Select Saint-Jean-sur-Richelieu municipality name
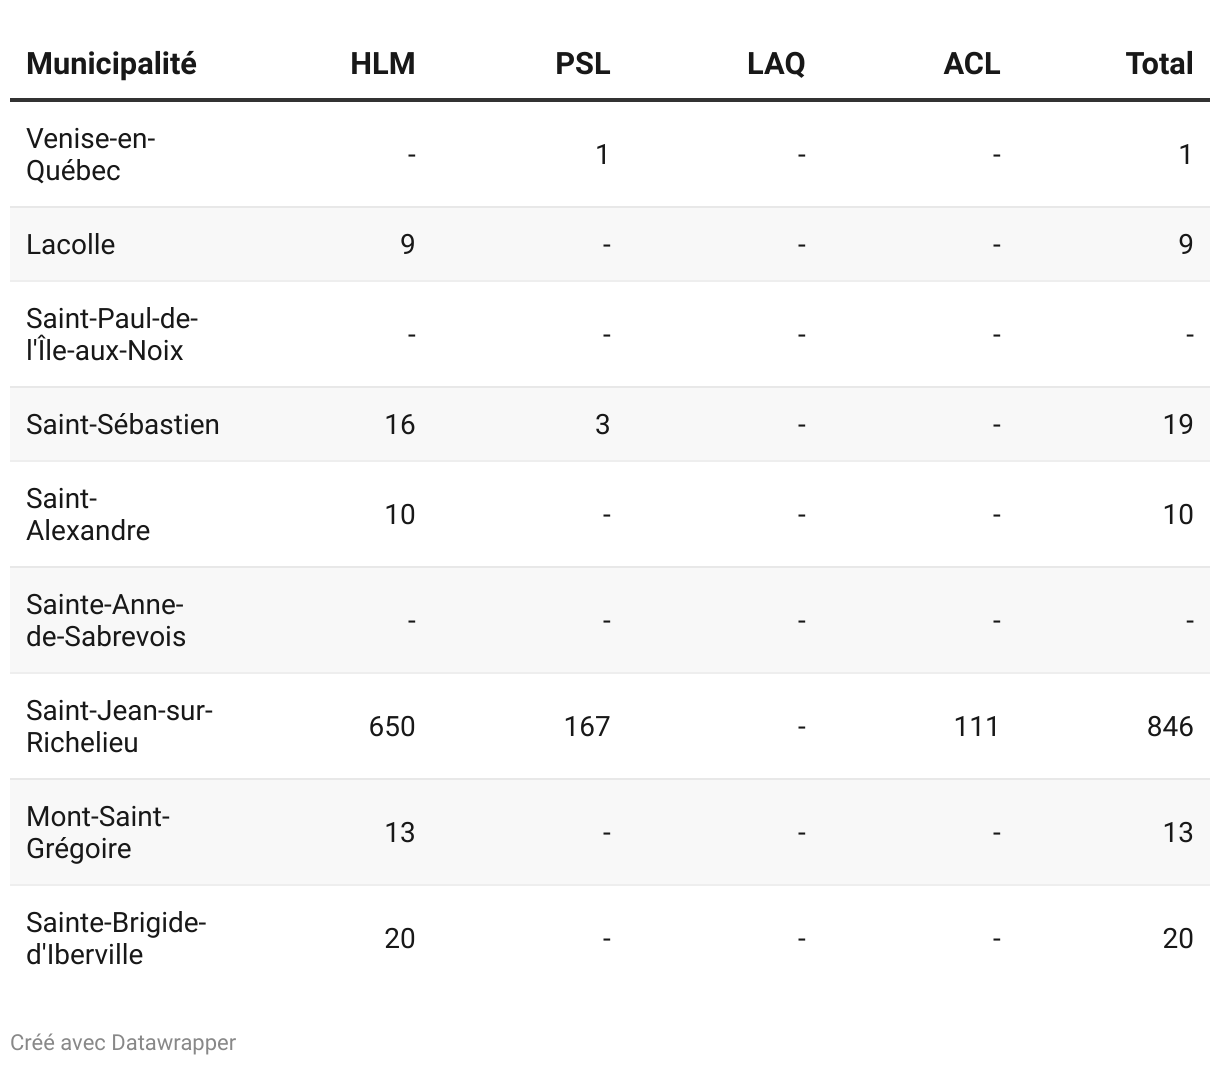1220x1066 pixels. [x=120, y=726]
